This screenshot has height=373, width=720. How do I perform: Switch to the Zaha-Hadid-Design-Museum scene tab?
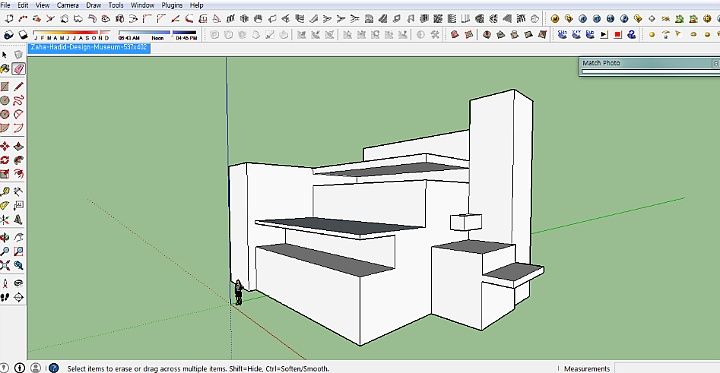click(89, 47)
